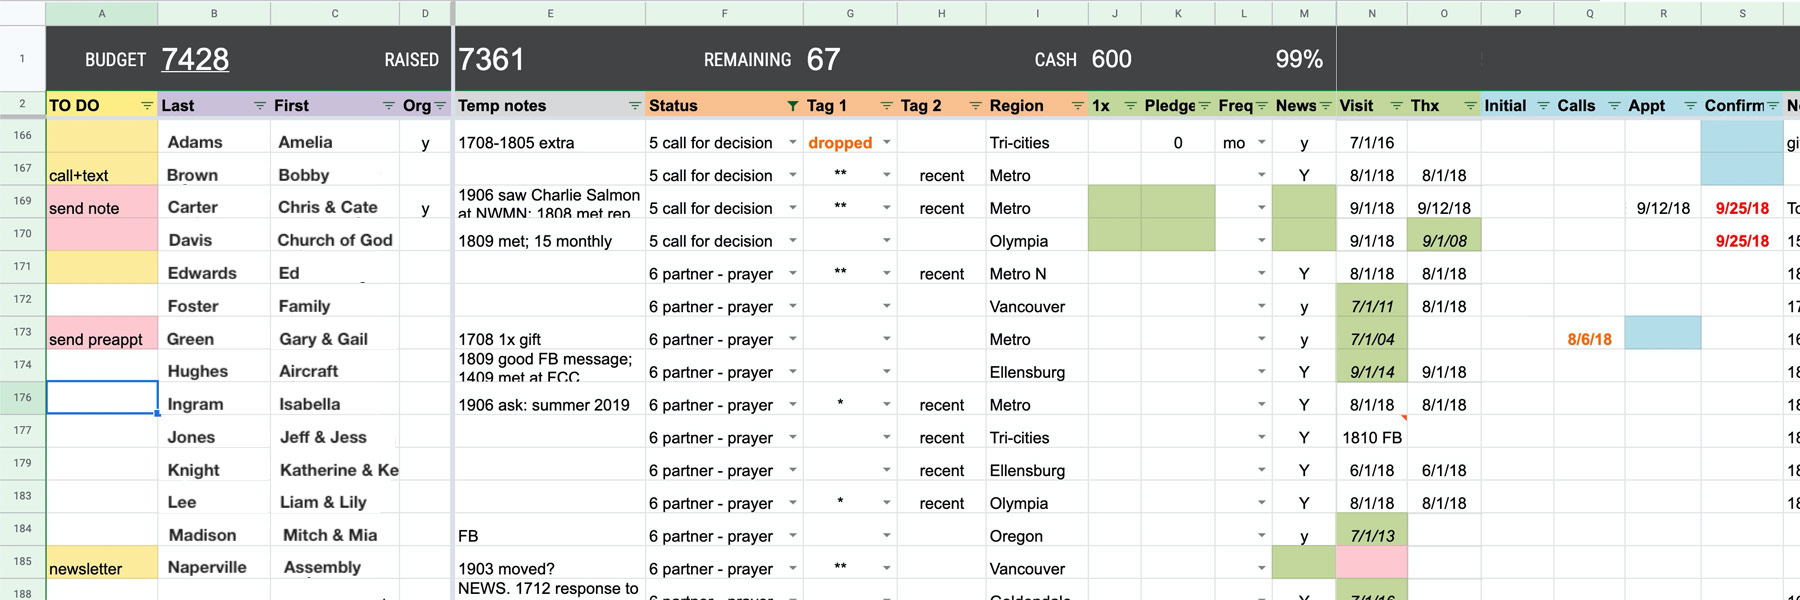This screenshot has height=600, width=1800.
Task: Select the row 176 header
Action: click(x=22, y=397)
